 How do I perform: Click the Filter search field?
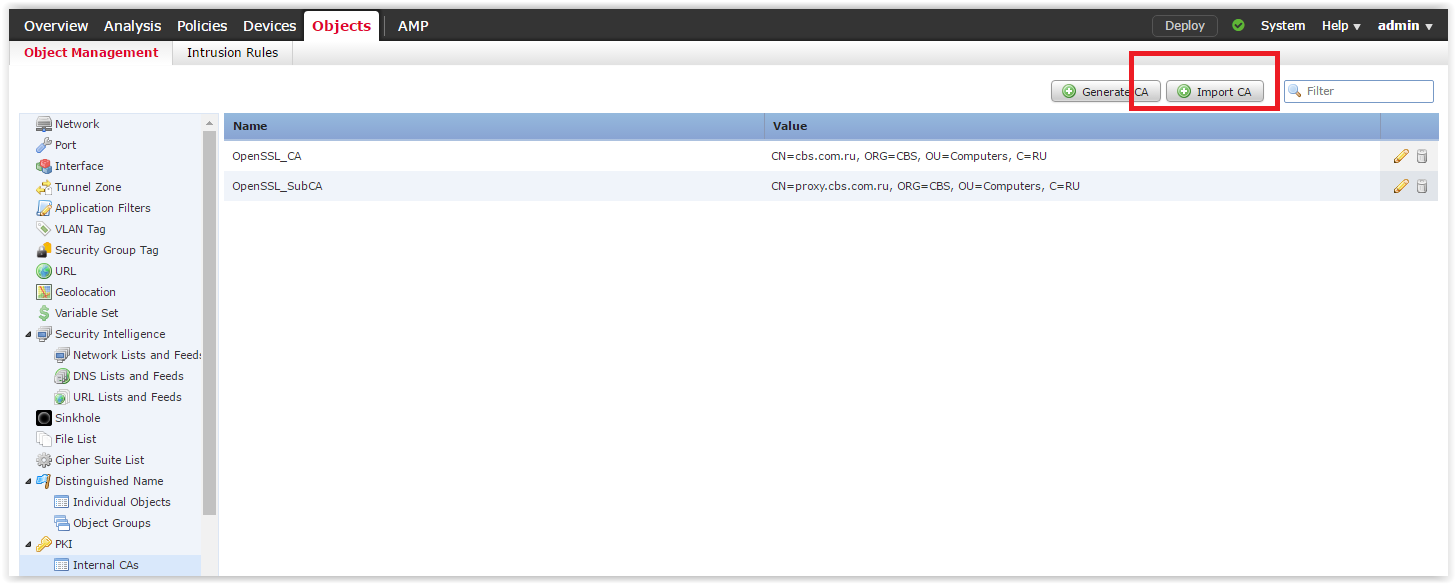coord(1359,91)
